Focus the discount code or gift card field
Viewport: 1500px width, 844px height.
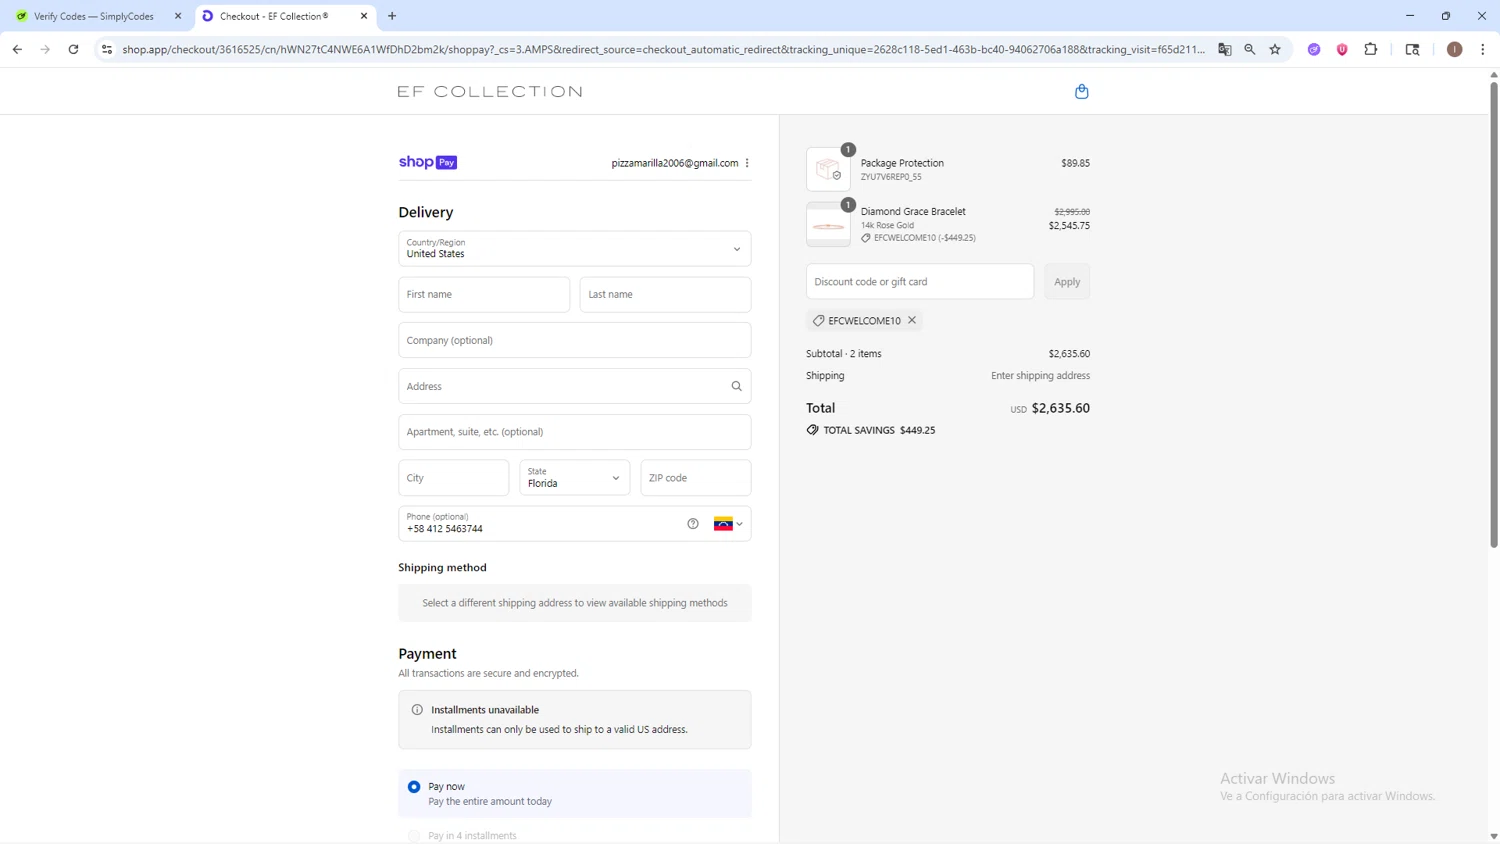click(920, 282)
